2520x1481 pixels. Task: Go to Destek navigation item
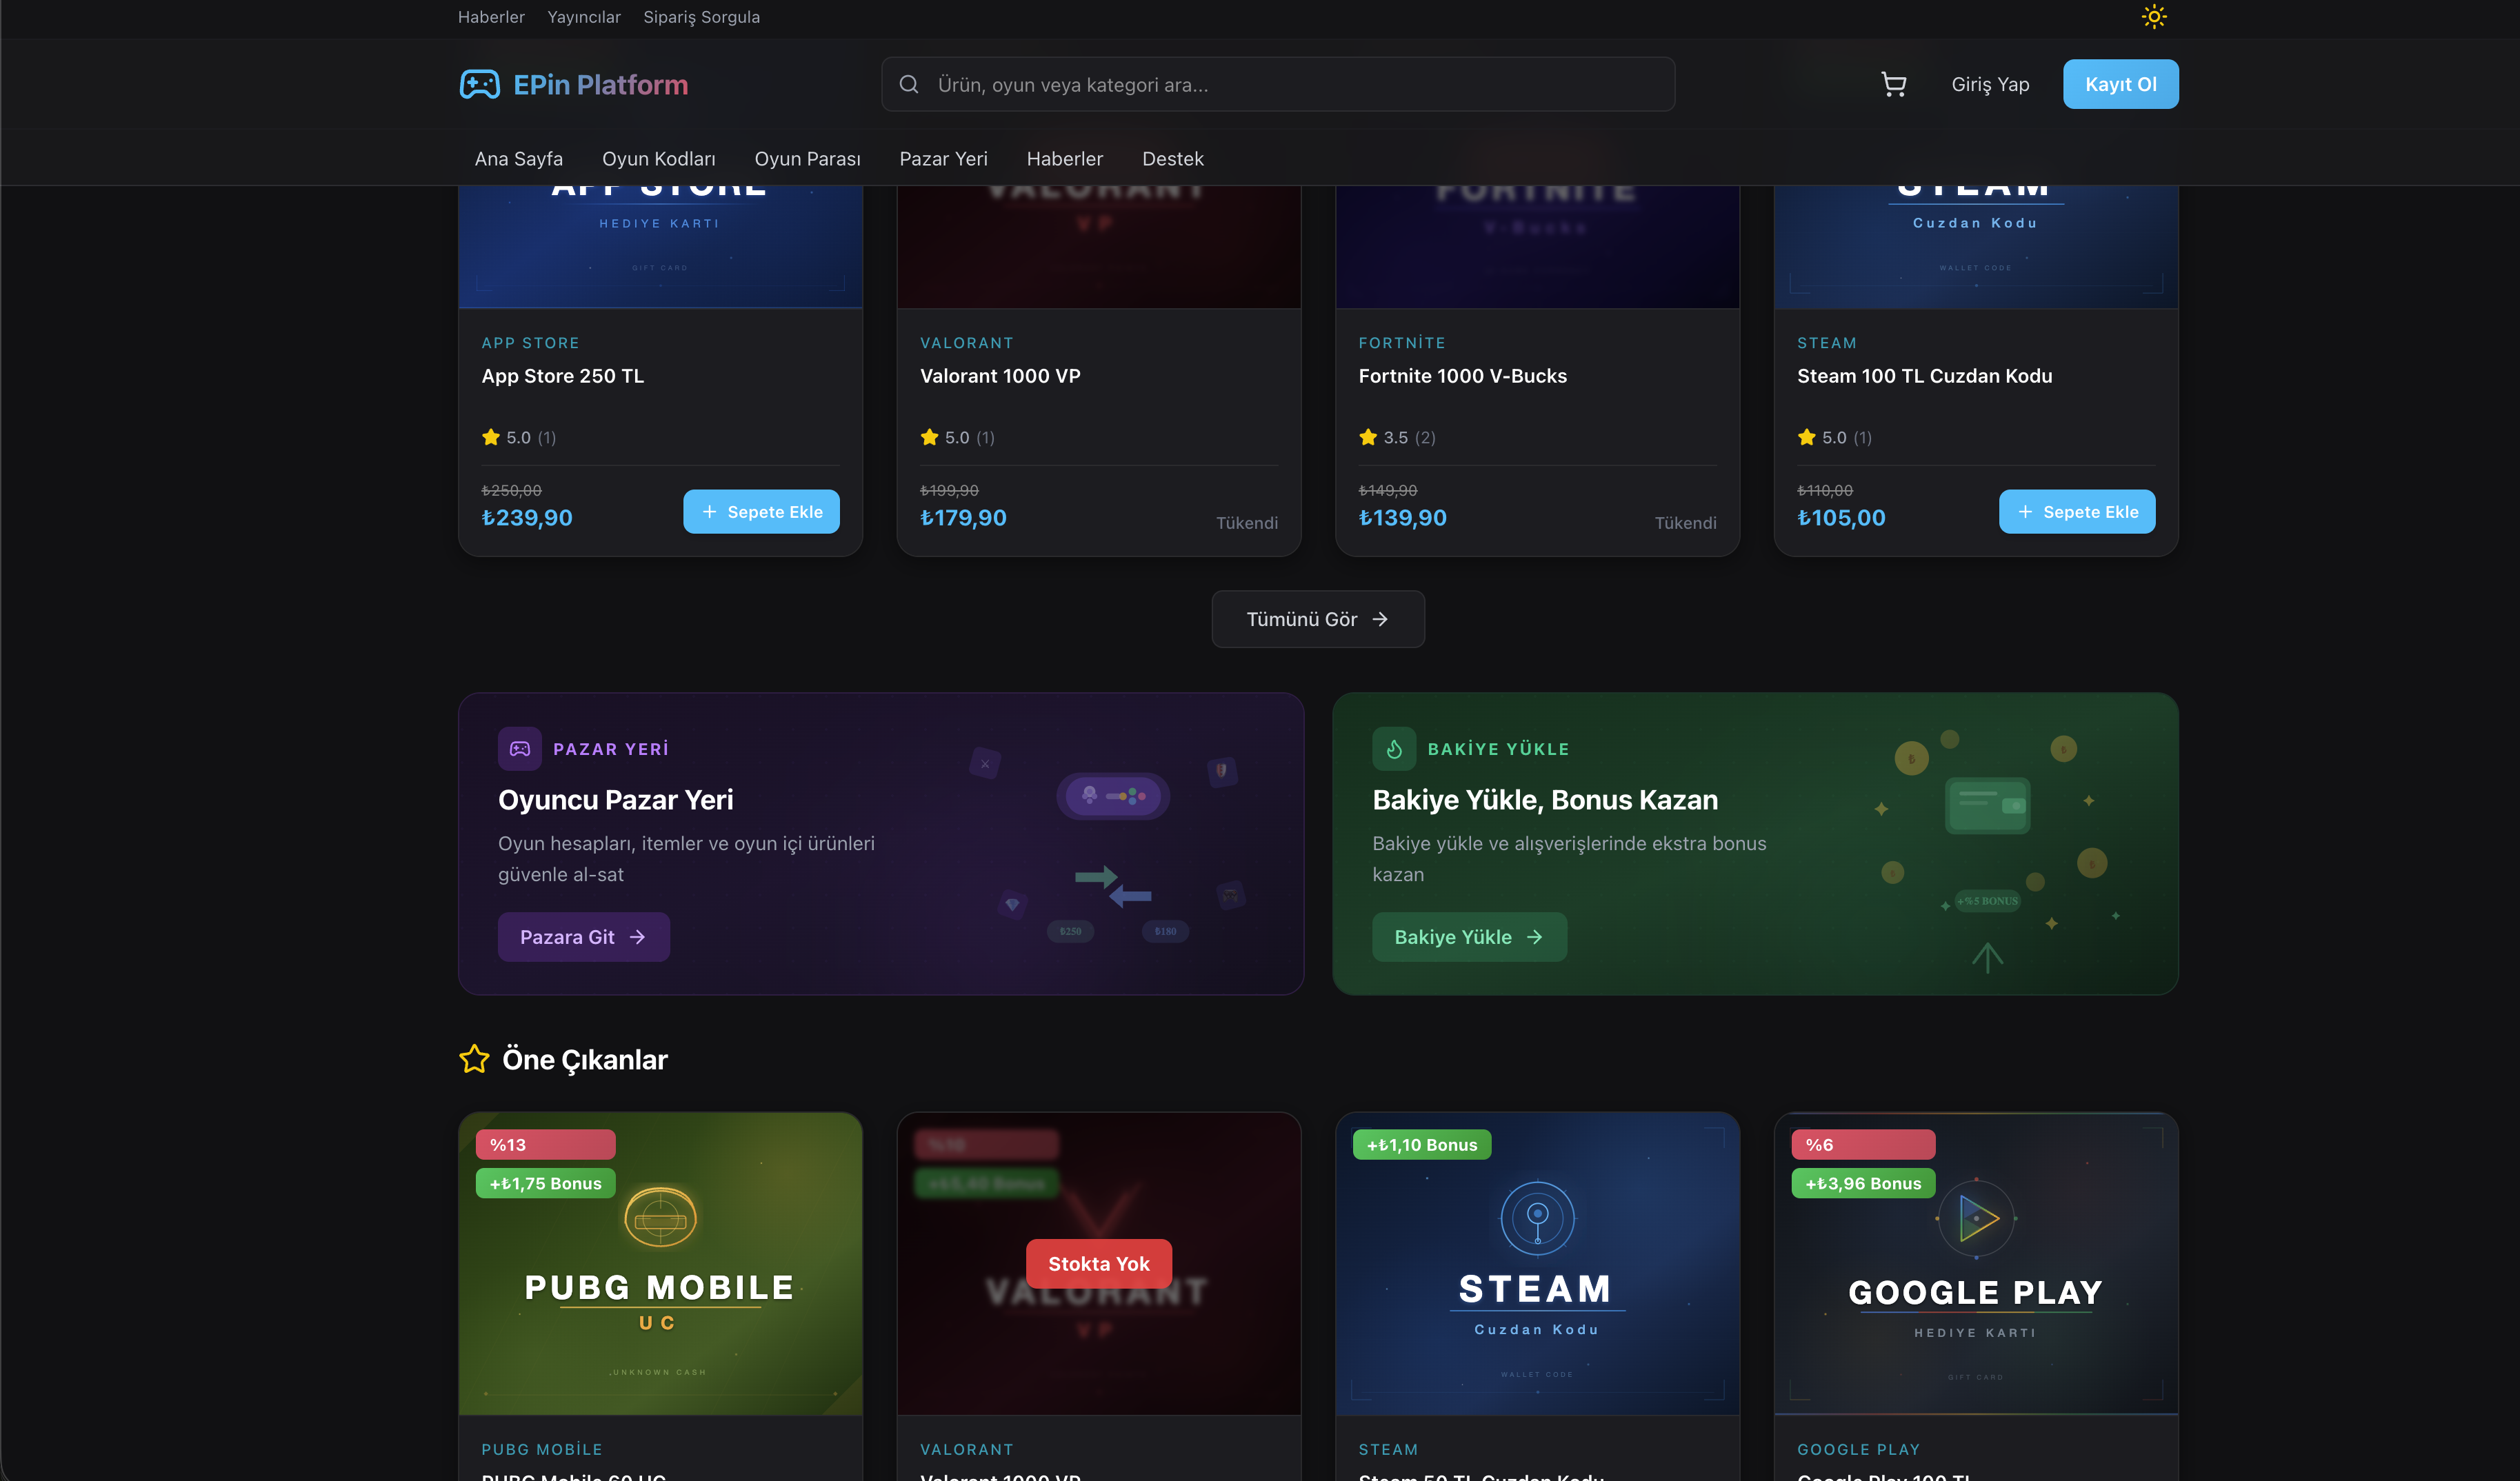[x=1172, y=159]
